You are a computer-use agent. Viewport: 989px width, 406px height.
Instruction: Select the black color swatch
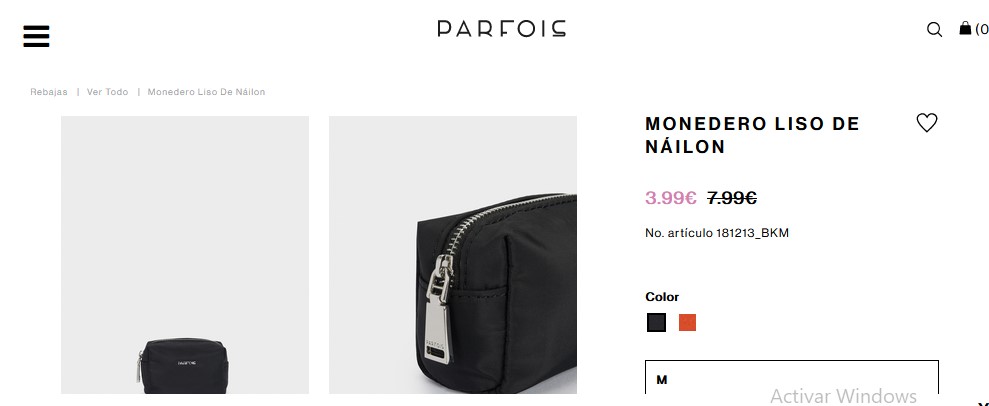click(656, 323)
